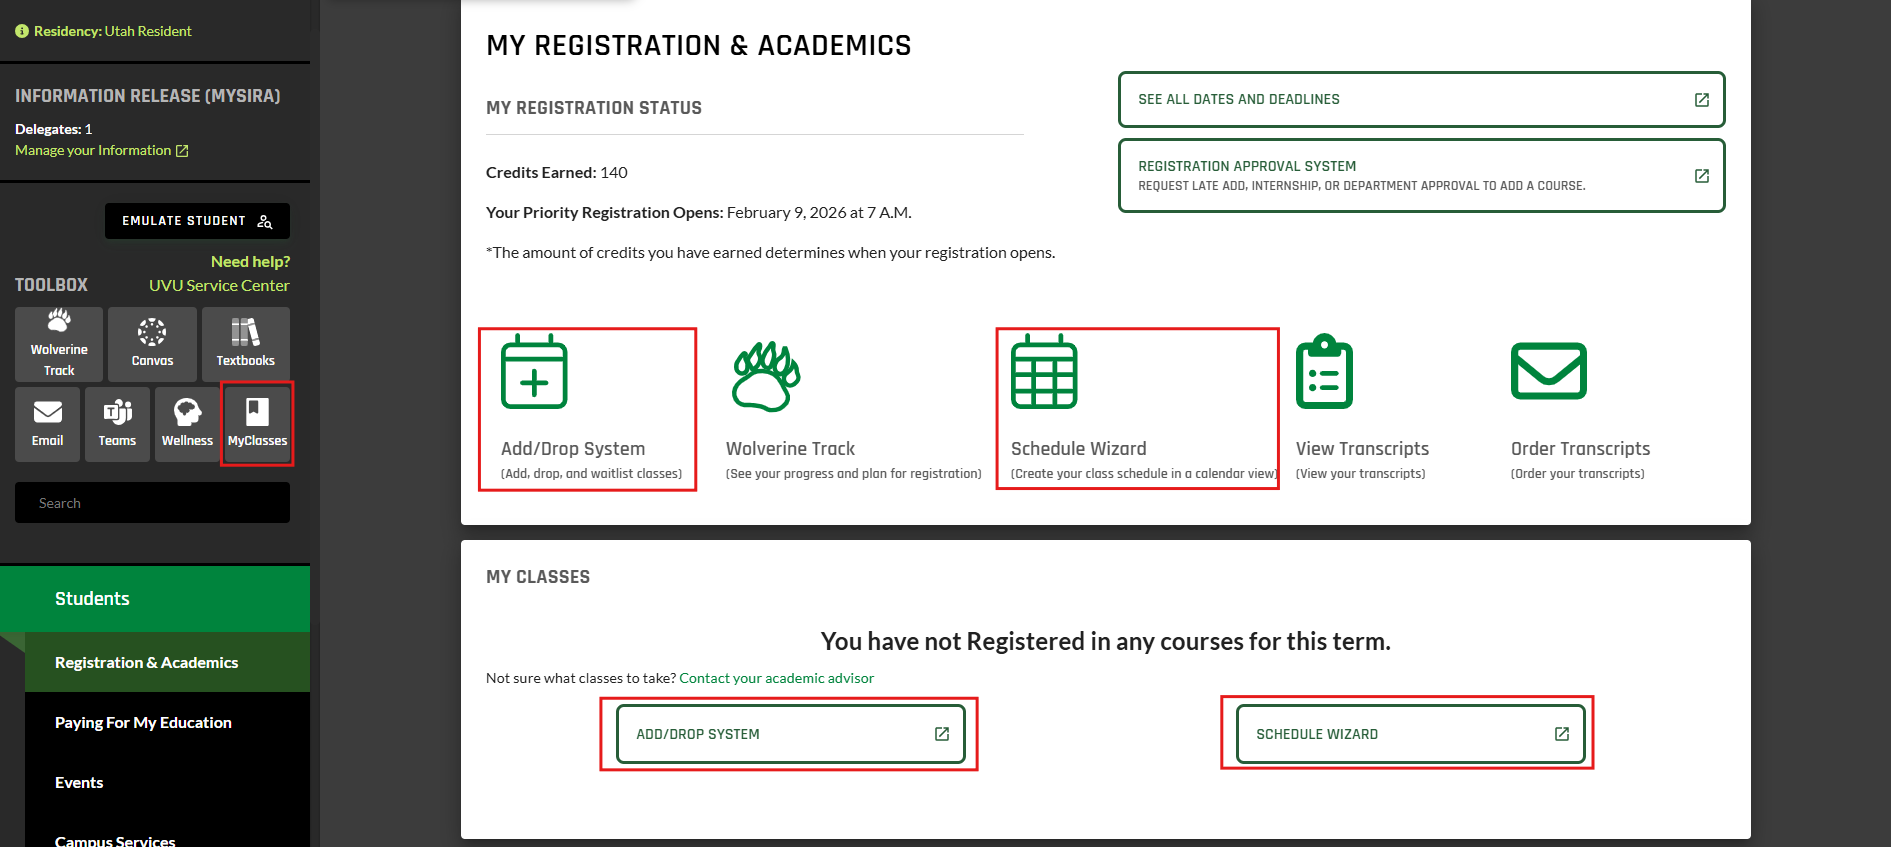Viewport: 1891px width, 847px height.
Task: Open the View Transcripts clipboard icon
Action: tap(1324, 372)
